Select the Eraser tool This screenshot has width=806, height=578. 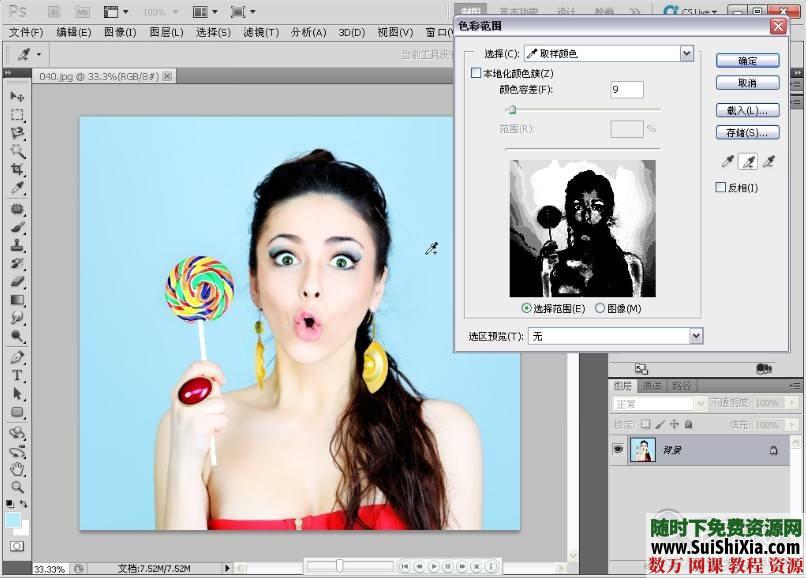pos(17,282)
